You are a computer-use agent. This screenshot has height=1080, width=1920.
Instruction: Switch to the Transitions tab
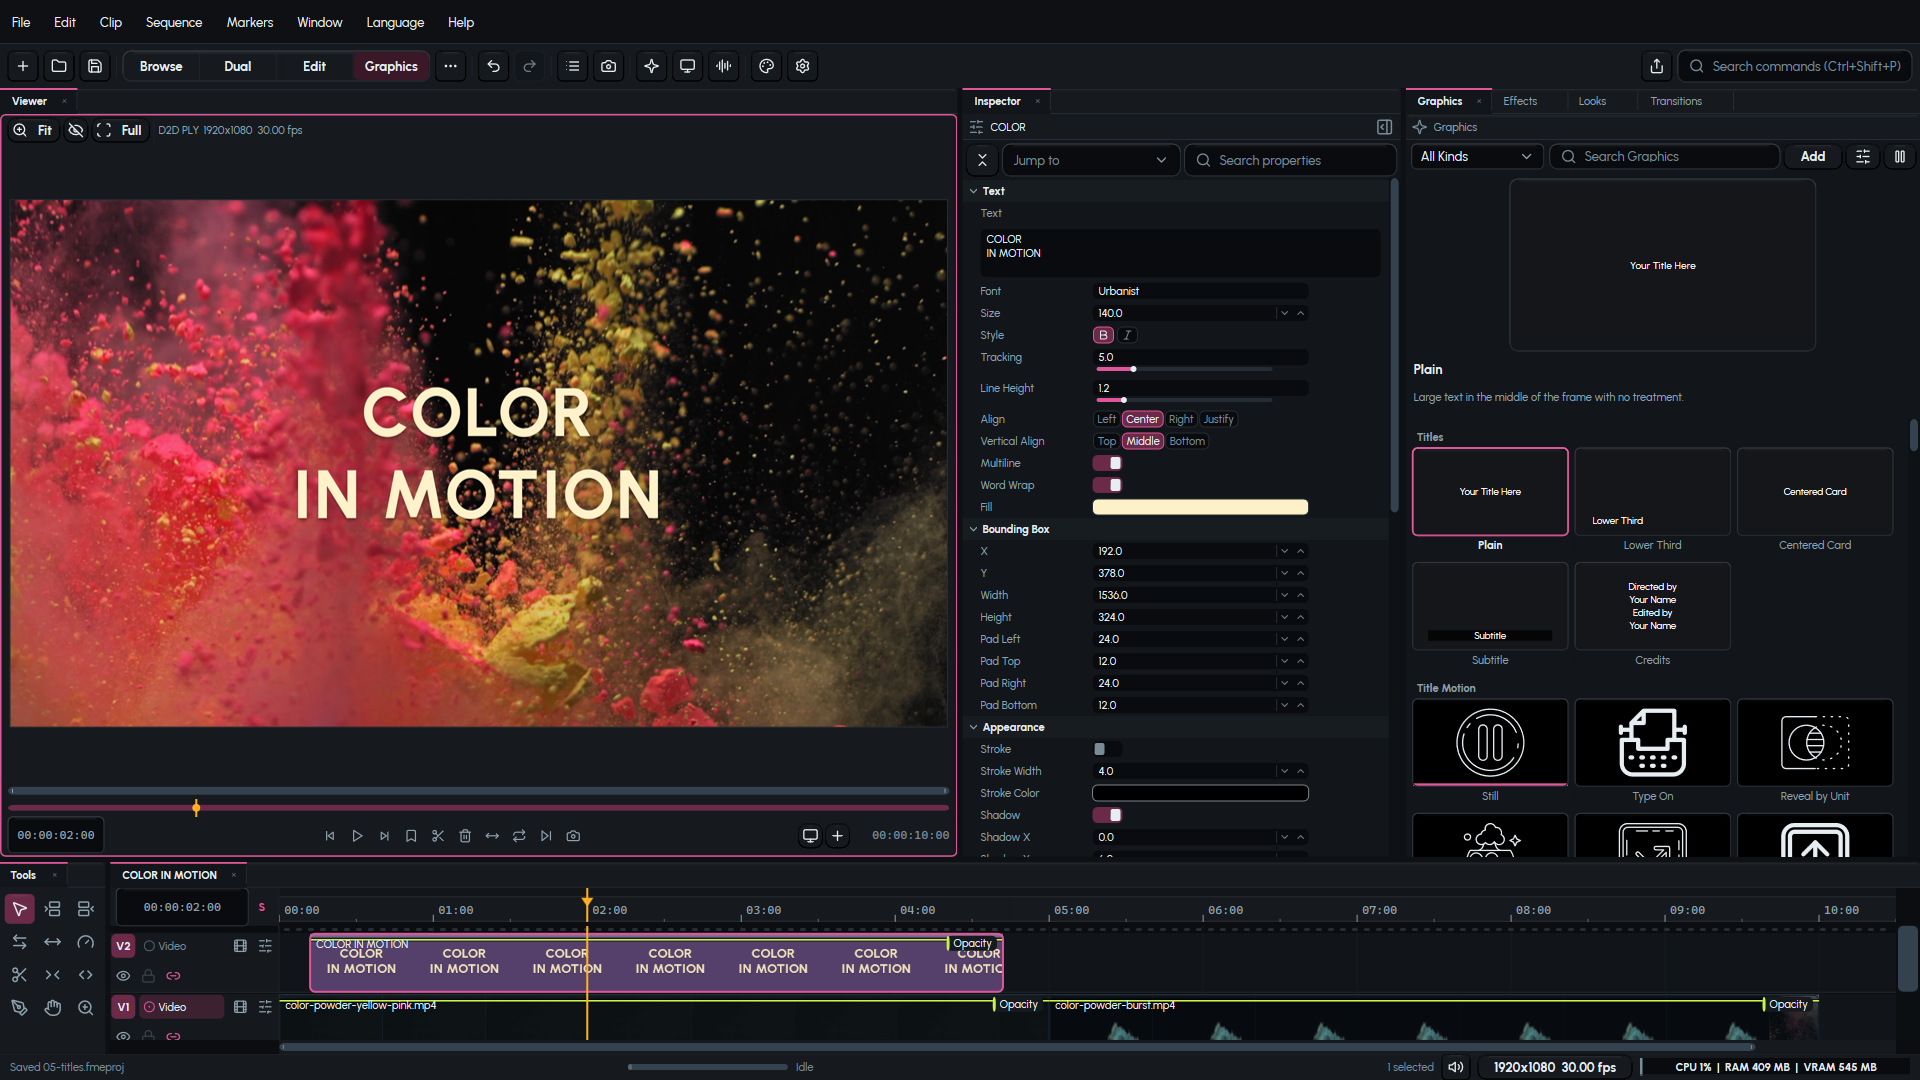click(1676, 101)
